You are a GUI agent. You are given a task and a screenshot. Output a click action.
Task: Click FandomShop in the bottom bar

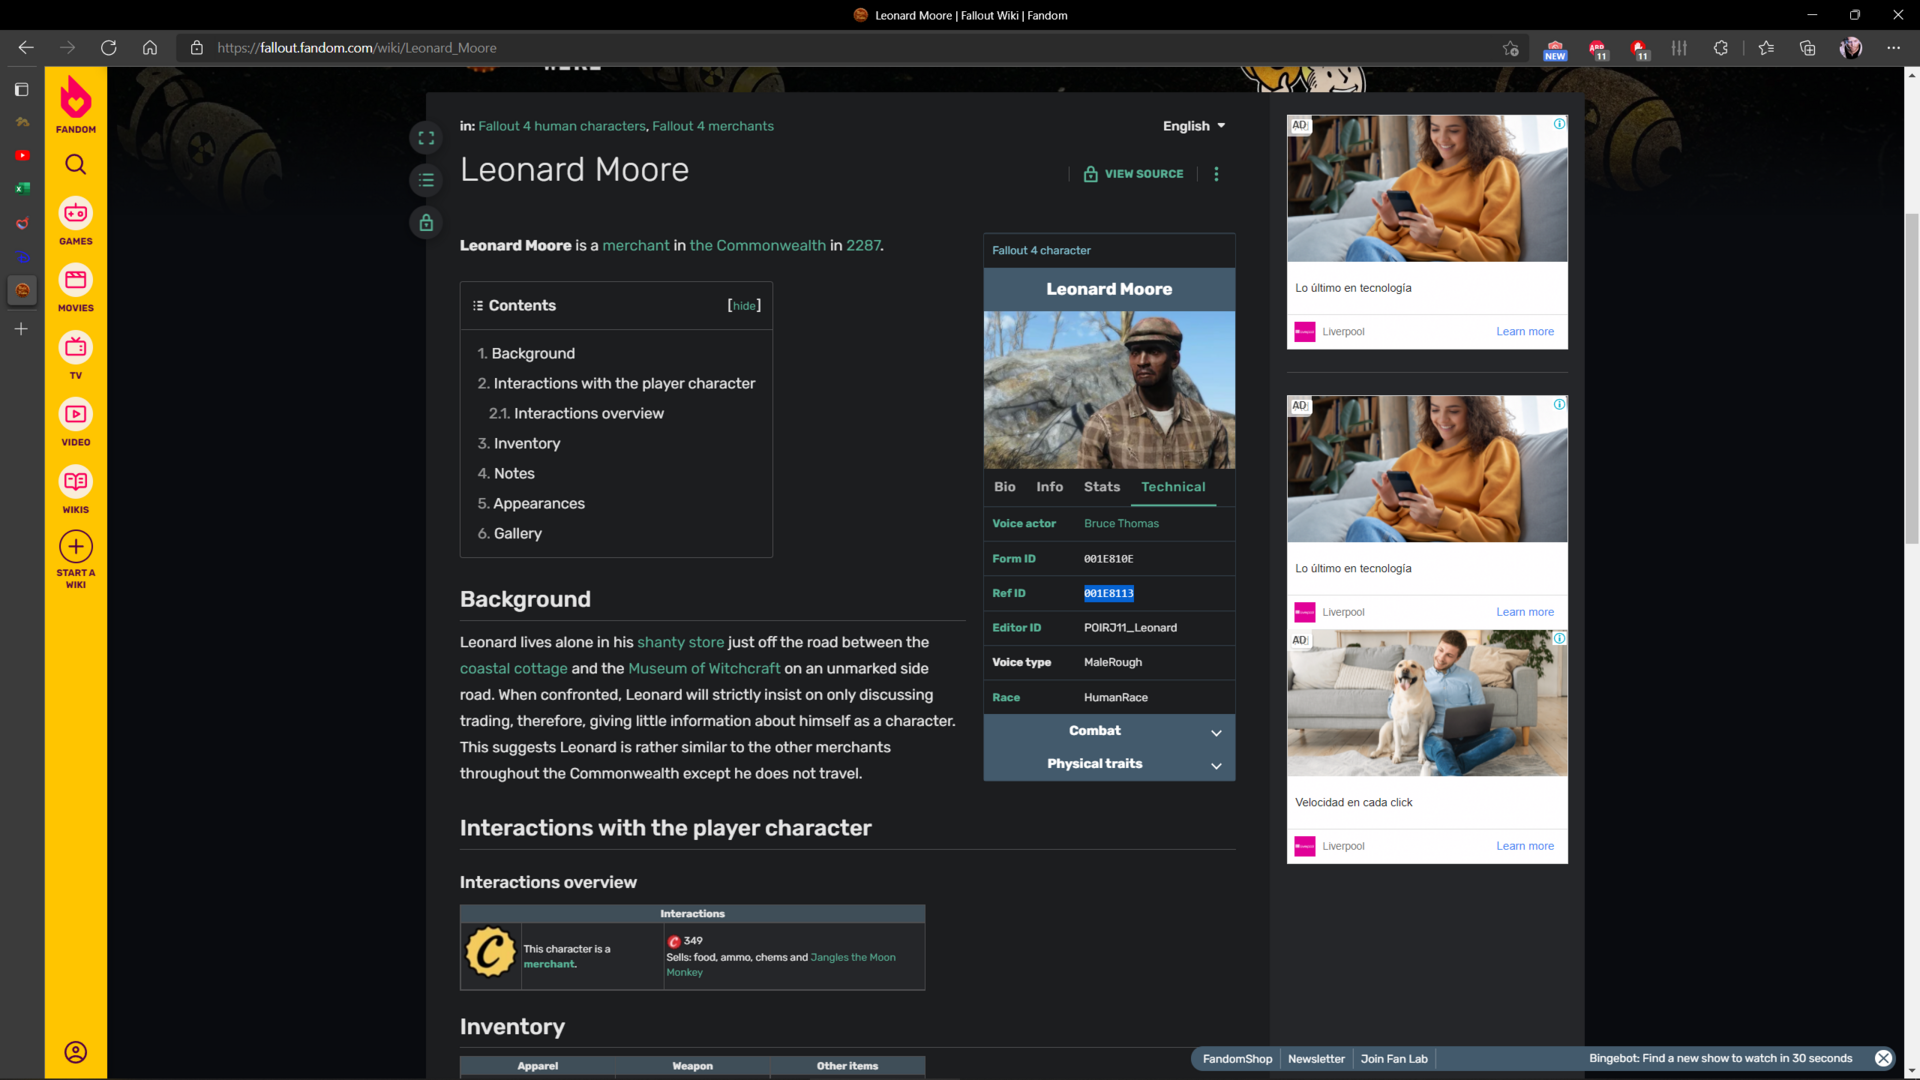[x=1237, y=1059]
